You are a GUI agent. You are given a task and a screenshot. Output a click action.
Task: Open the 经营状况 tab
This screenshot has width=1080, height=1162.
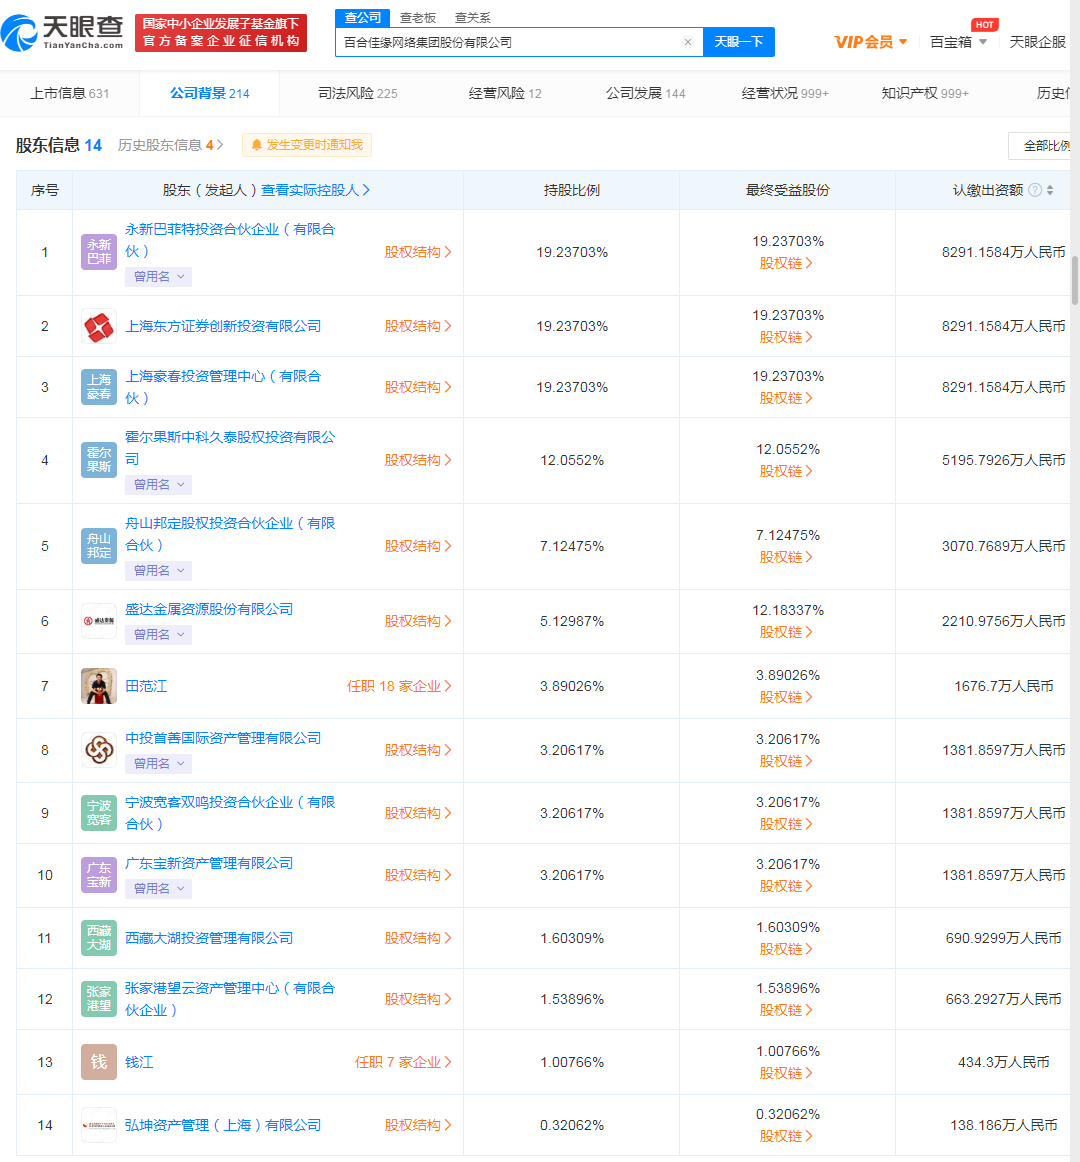point(785,93)
